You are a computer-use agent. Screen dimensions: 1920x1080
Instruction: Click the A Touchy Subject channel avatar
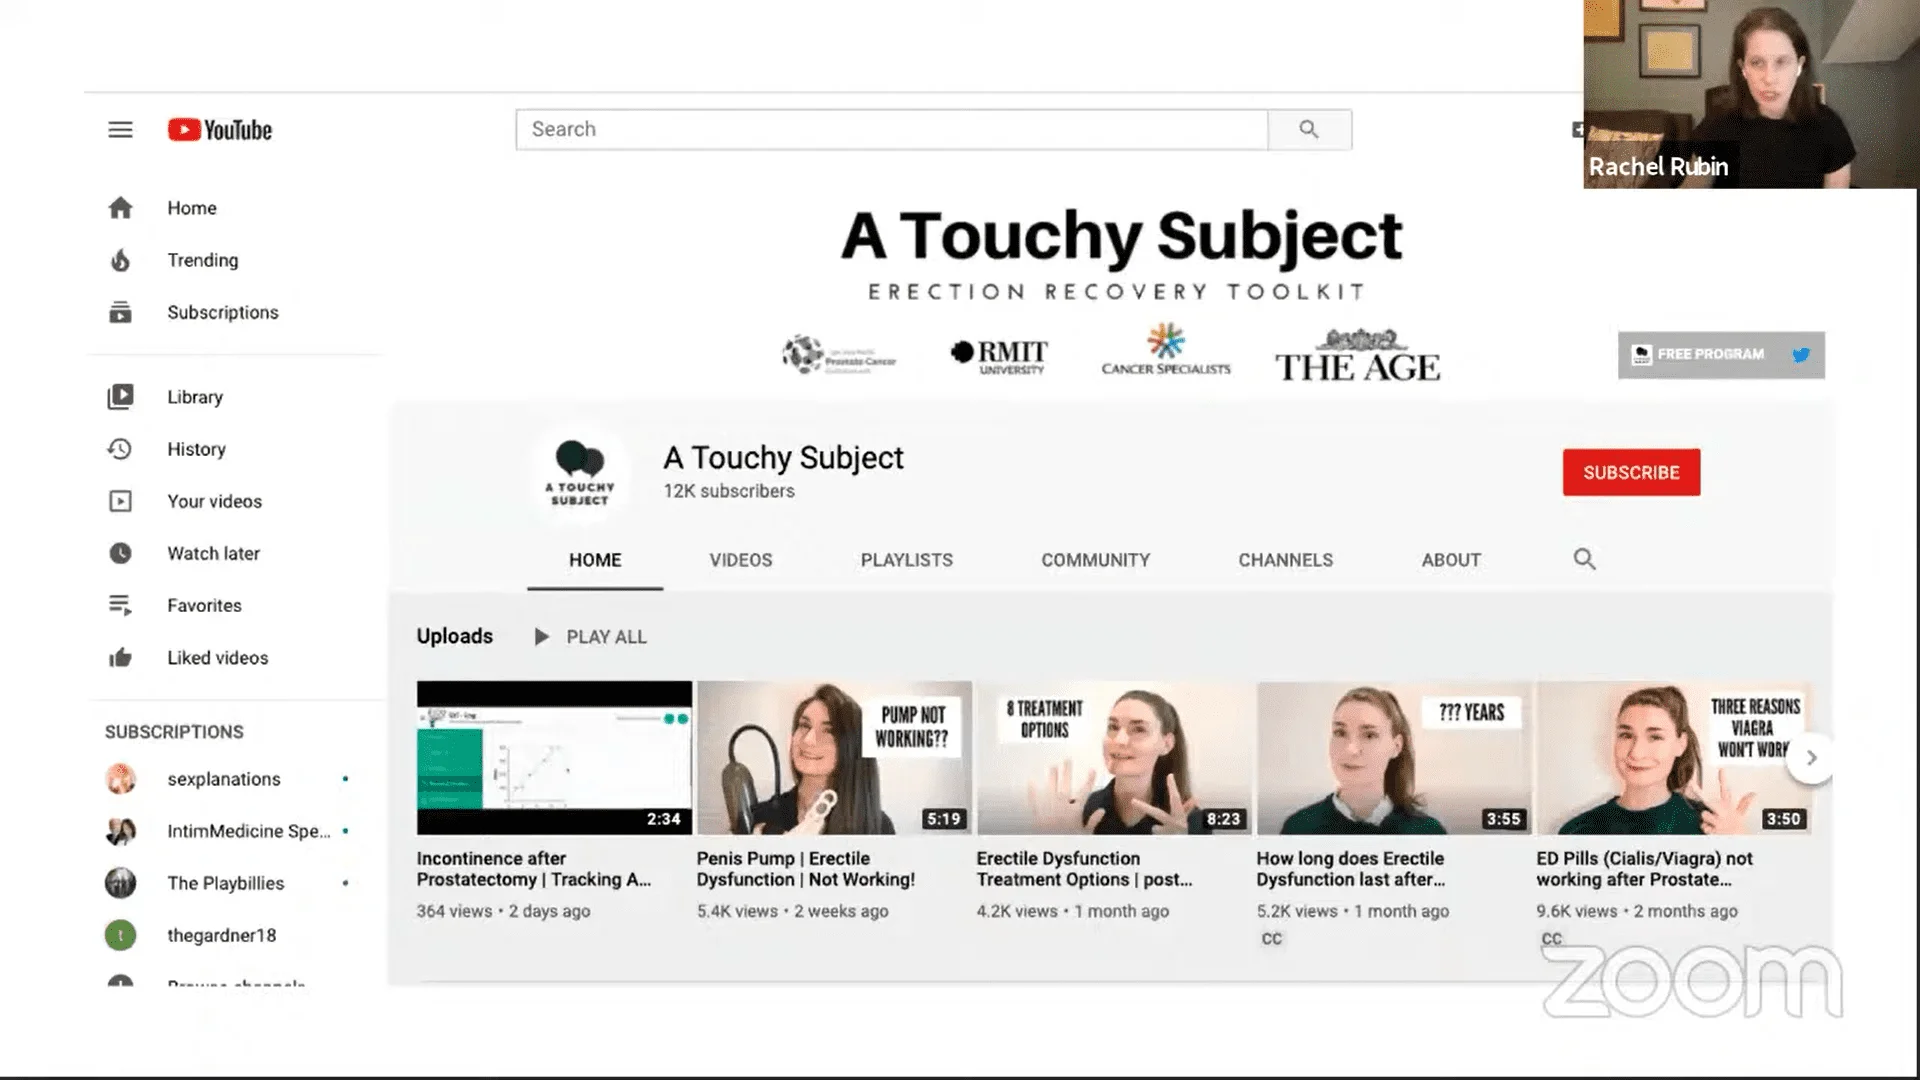(579, 472)
